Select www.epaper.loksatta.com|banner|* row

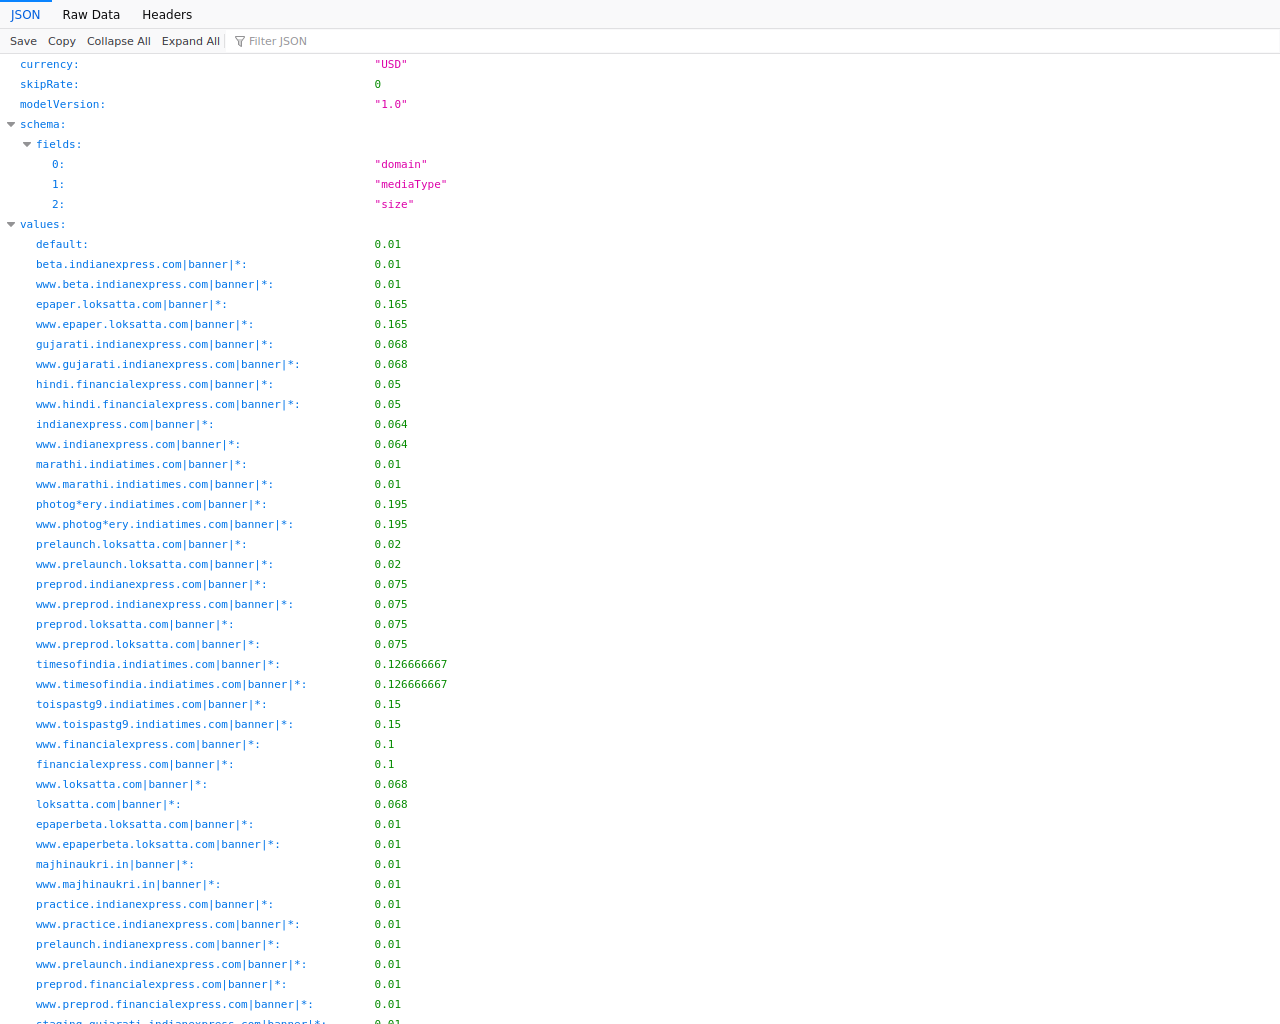640,324
